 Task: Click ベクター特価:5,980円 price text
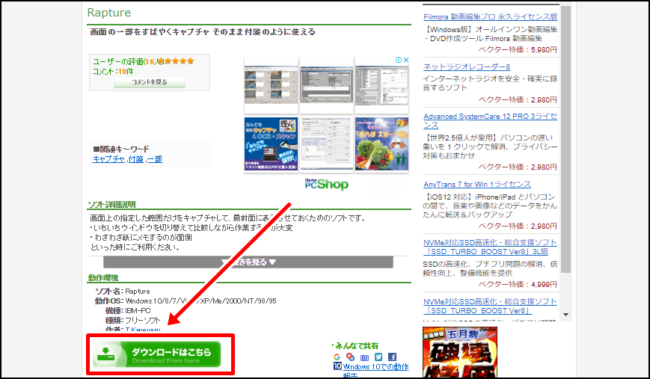coord(518,50)
